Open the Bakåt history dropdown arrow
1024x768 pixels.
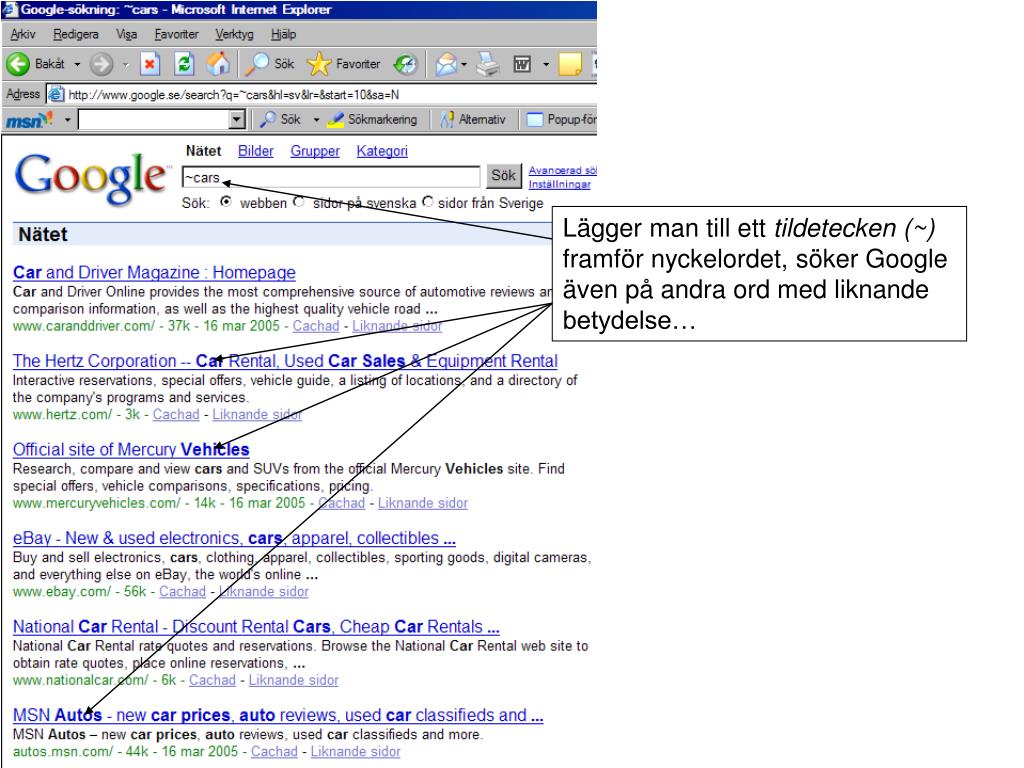tap(77, 64)
